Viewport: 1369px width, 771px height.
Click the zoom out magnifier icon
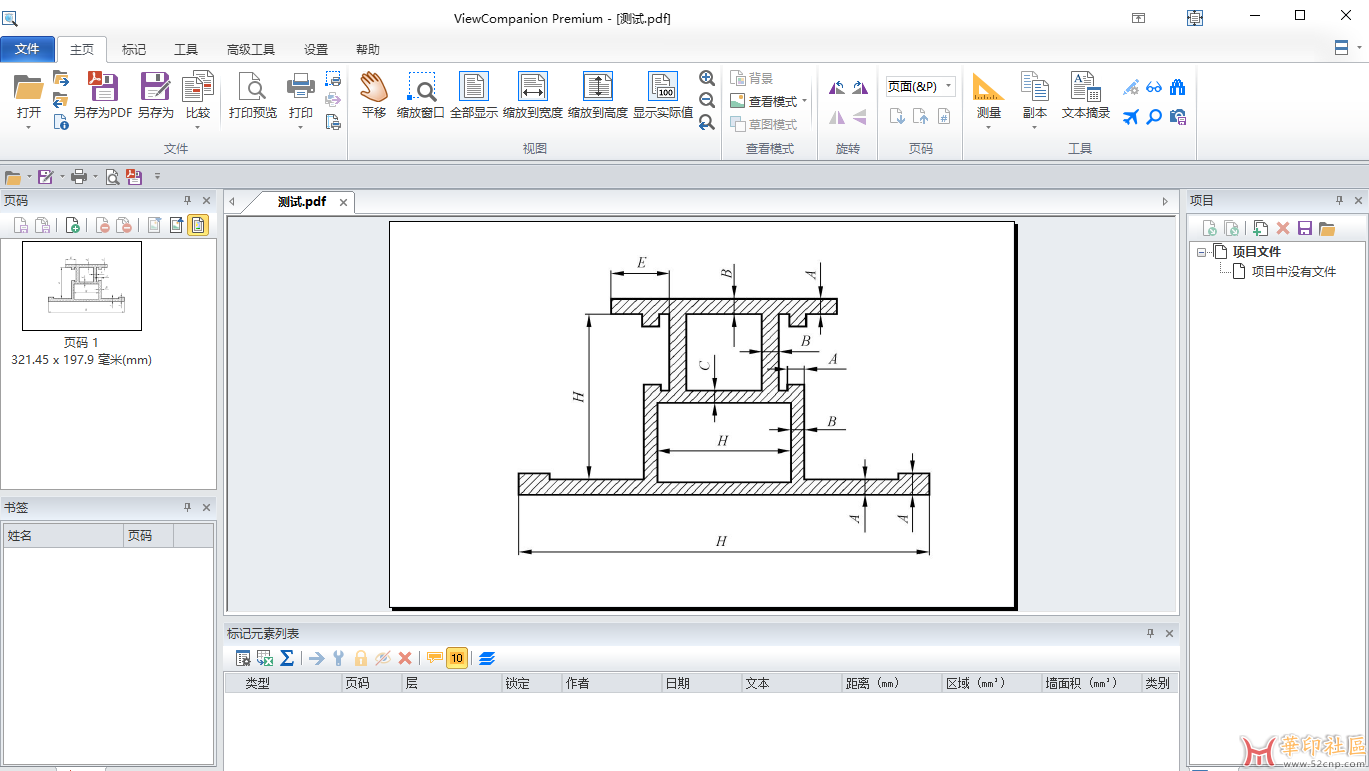click(707, 100)
